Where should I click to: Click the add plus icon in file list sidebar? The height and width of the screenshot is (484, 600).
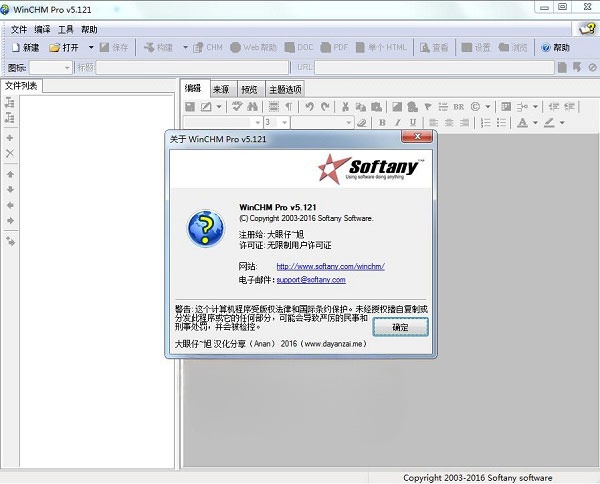(10, 137)
